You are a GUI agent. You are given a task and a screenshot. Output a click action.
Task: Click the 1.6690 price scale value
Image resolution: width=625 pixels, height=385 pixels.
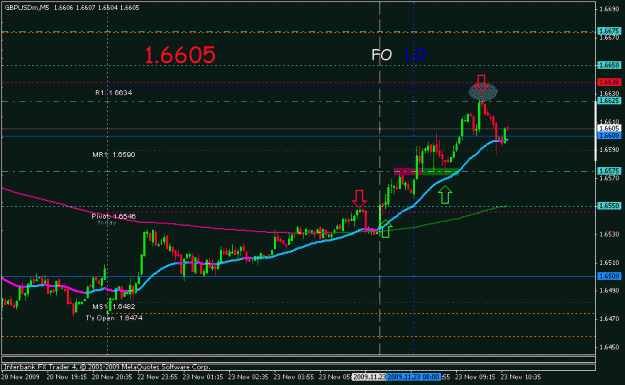[609, 9]
